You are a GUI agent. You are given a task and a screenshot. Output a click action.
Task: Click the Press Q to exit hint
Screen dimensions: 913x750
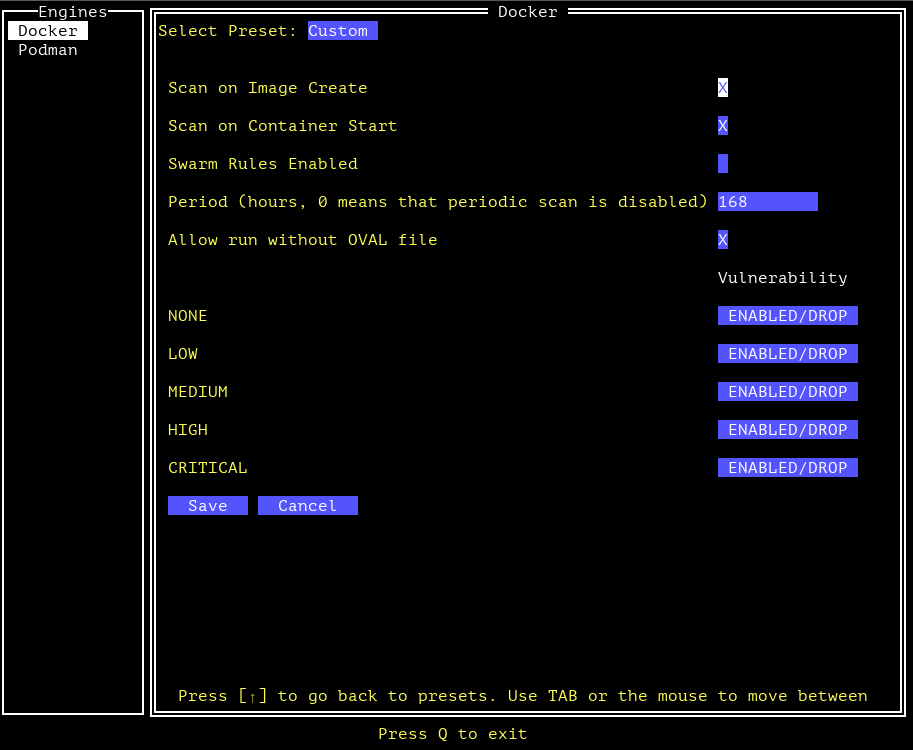click(x=452, y=734)
